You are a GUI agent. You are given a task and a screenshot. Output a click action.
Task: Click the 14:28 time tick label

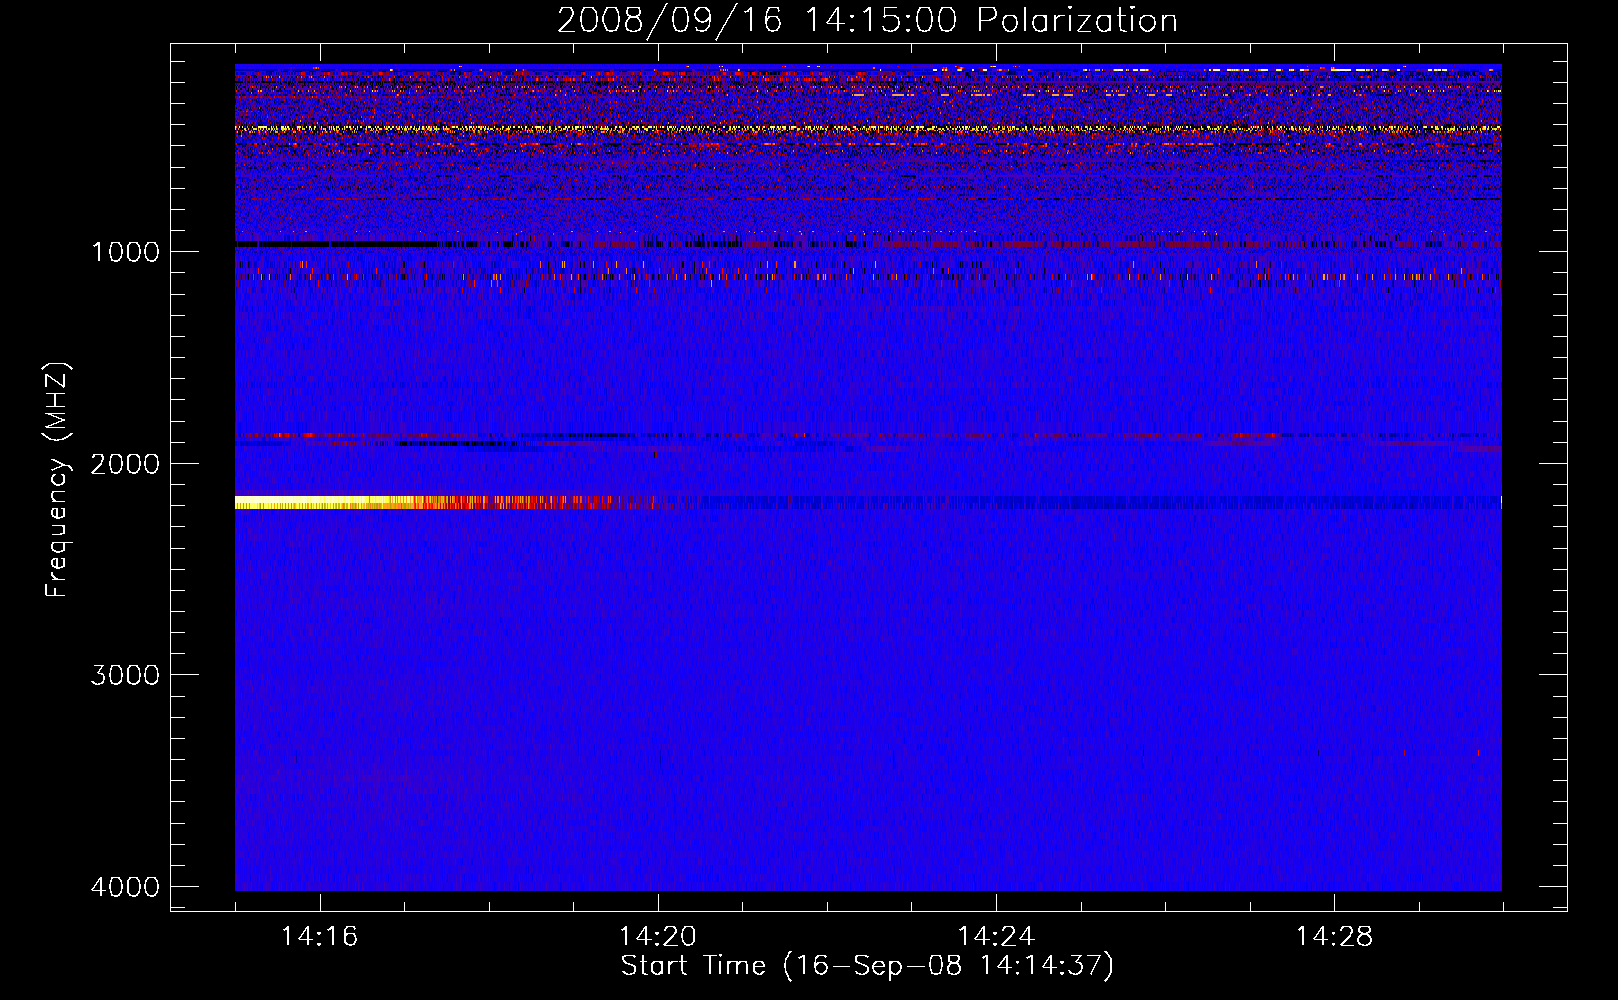pos(1334,937)
